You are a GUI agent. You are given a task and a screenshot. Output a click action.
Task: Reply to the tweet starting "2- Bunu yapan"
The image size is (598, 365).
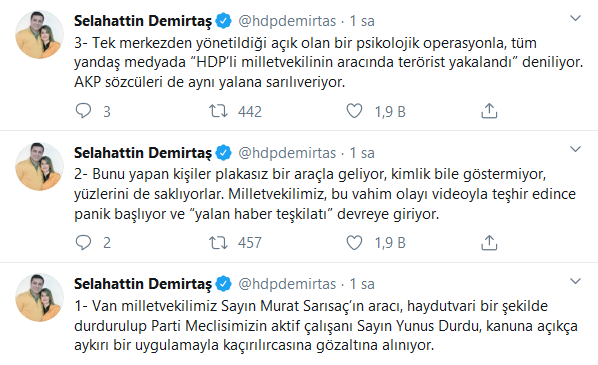pyautogui.click(x=83, y=242)
